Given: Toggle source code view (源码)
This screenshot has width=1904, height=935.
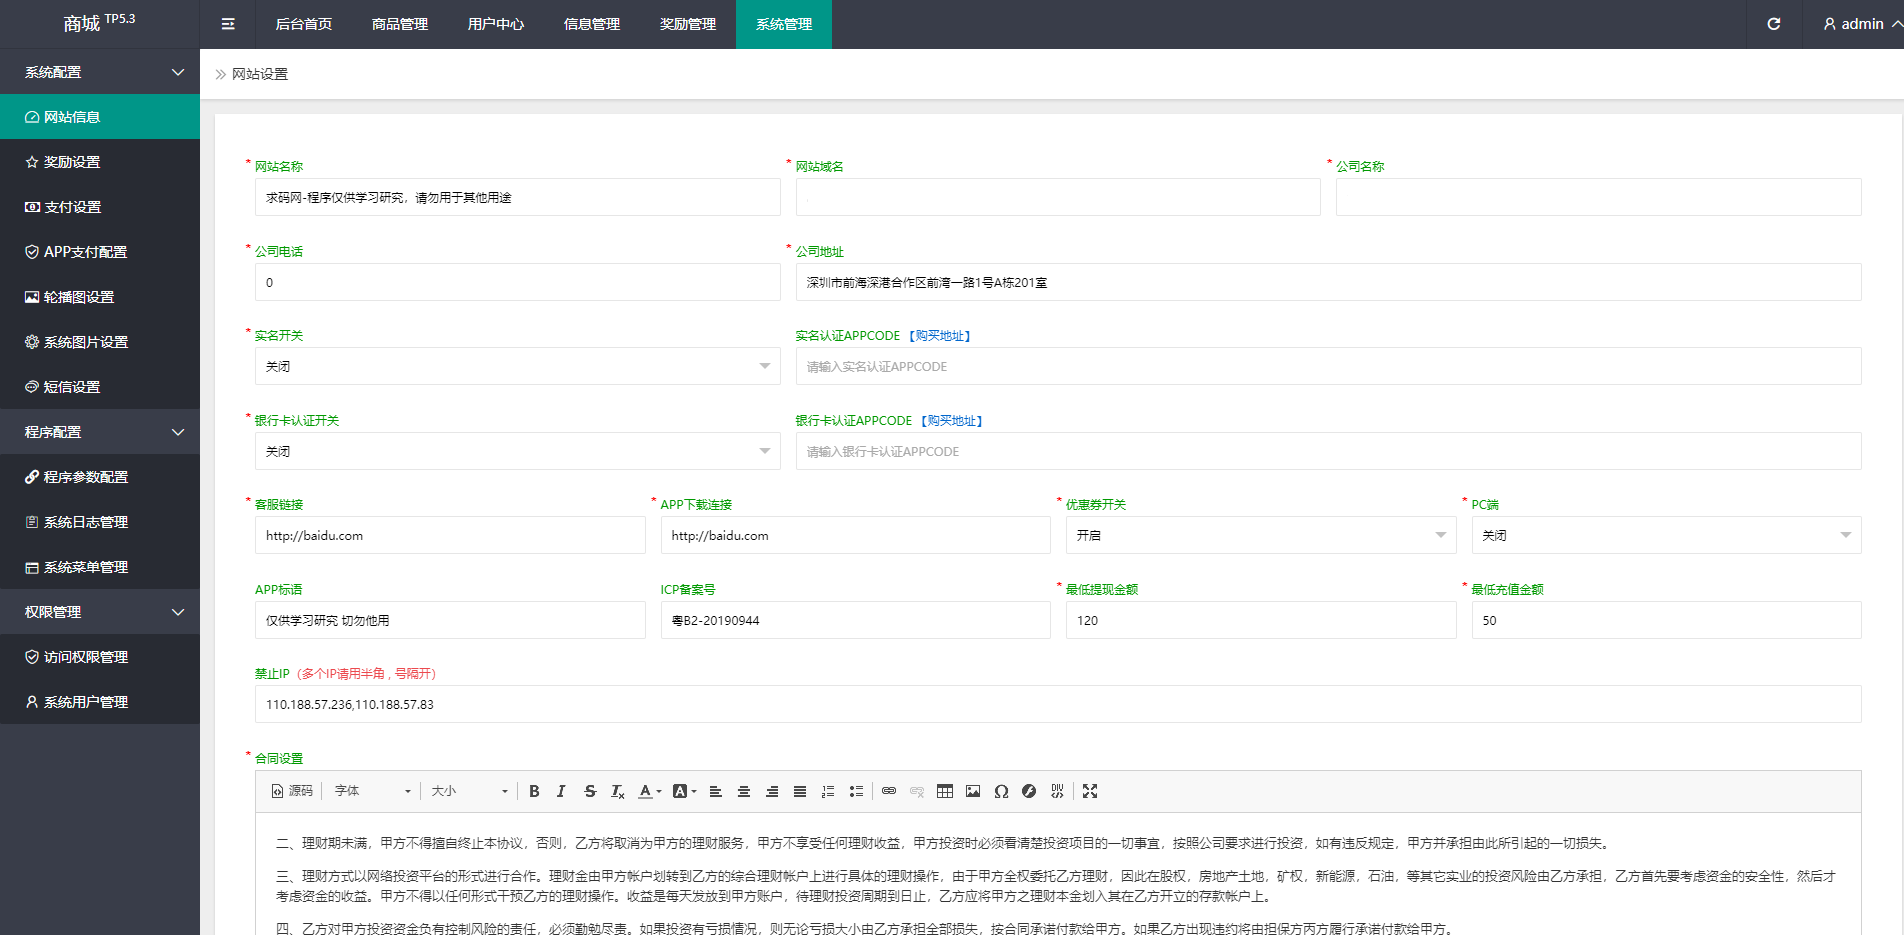Looking at the screenshot, I should point(292,791).
